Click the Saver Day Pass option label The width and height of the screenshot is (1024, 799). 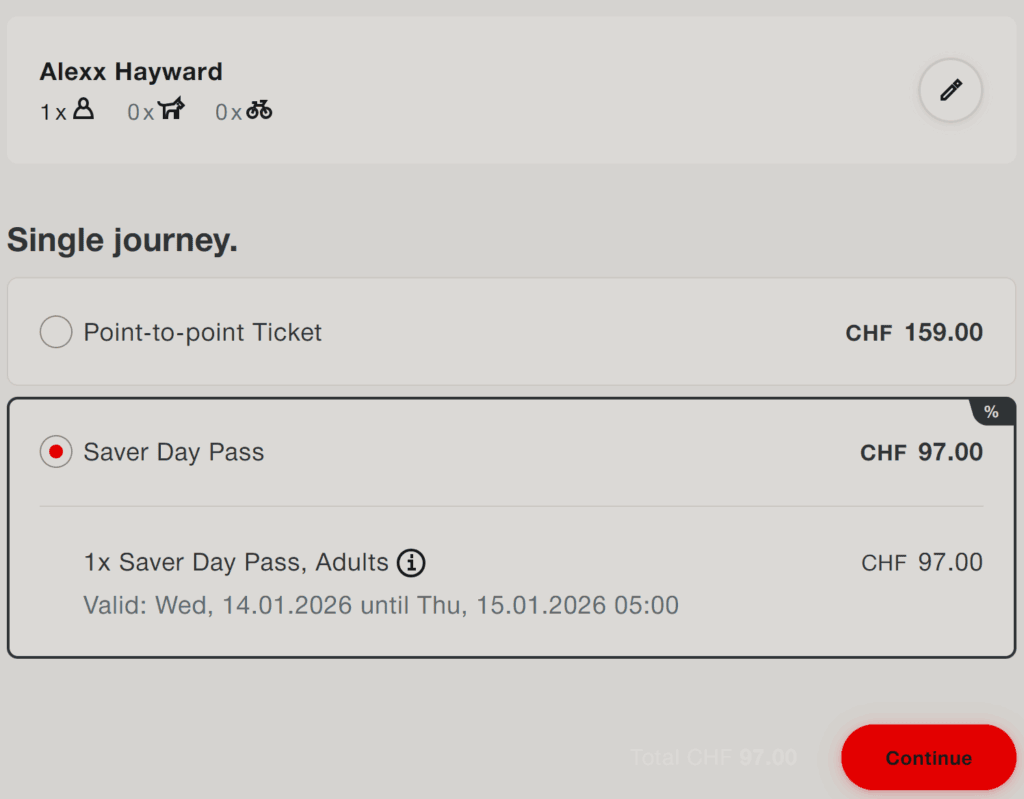point(173,452)
